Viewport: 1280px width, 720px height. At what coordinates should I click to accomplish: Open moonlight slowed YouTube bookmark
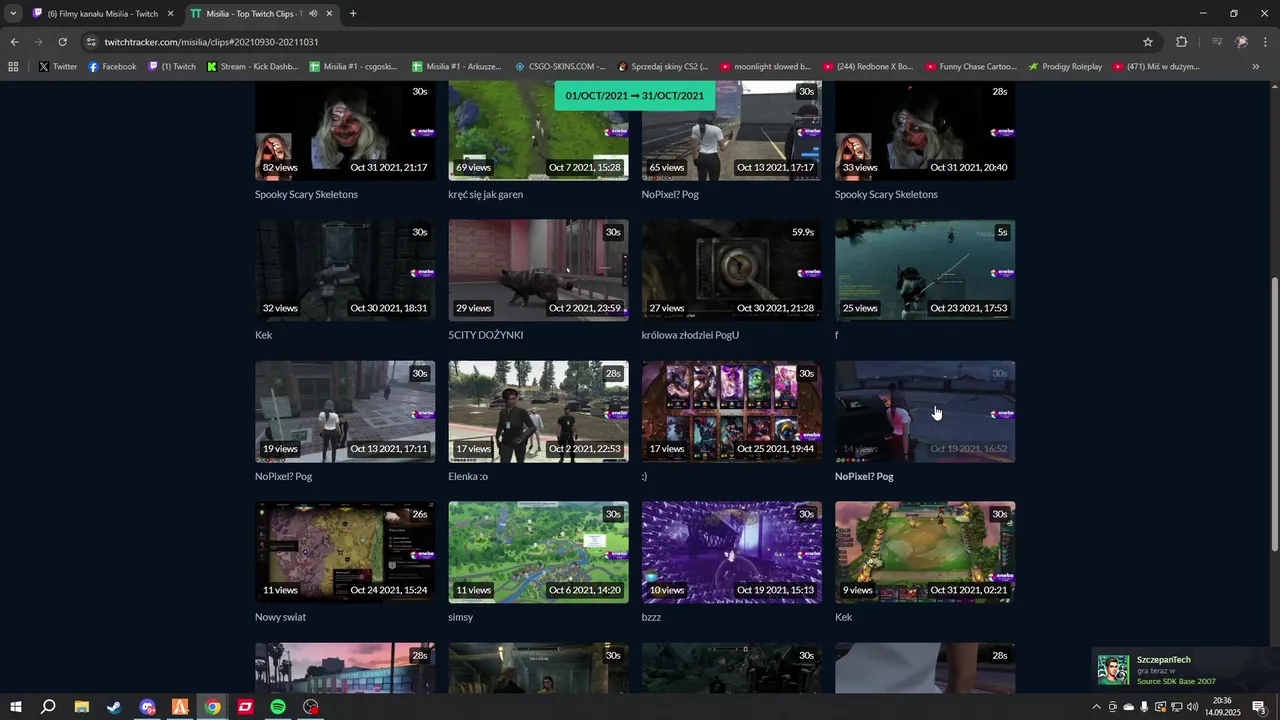(x=765, y=67)
